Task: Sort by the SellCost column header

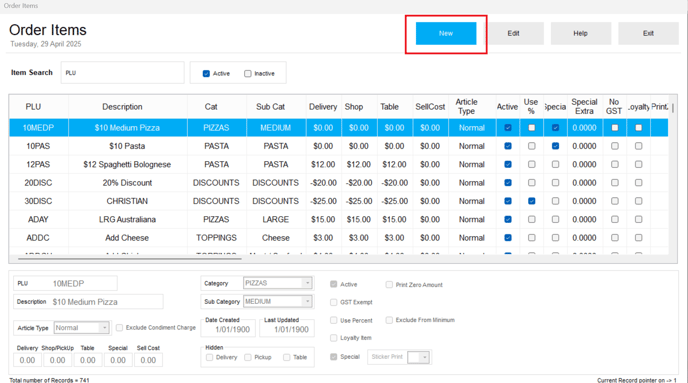Action: [x=430, y=107]
